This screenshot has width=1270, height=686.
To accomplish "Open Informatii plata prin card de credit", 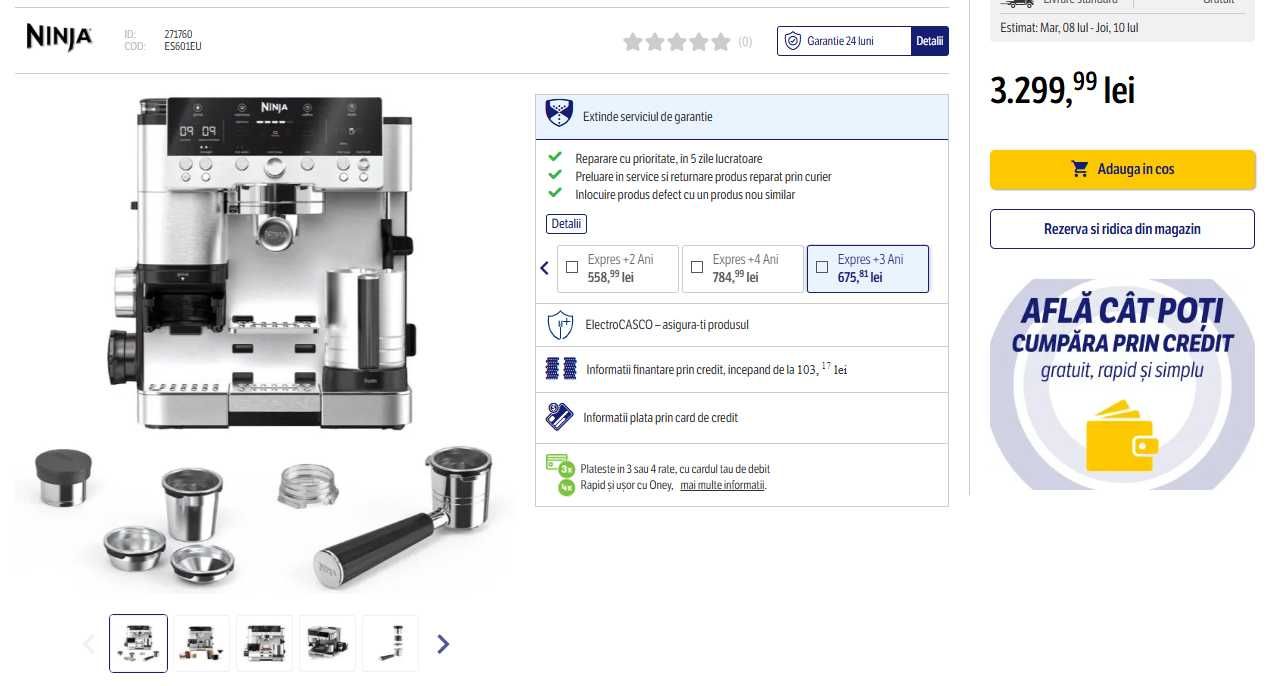I will [x=661, y=418].
